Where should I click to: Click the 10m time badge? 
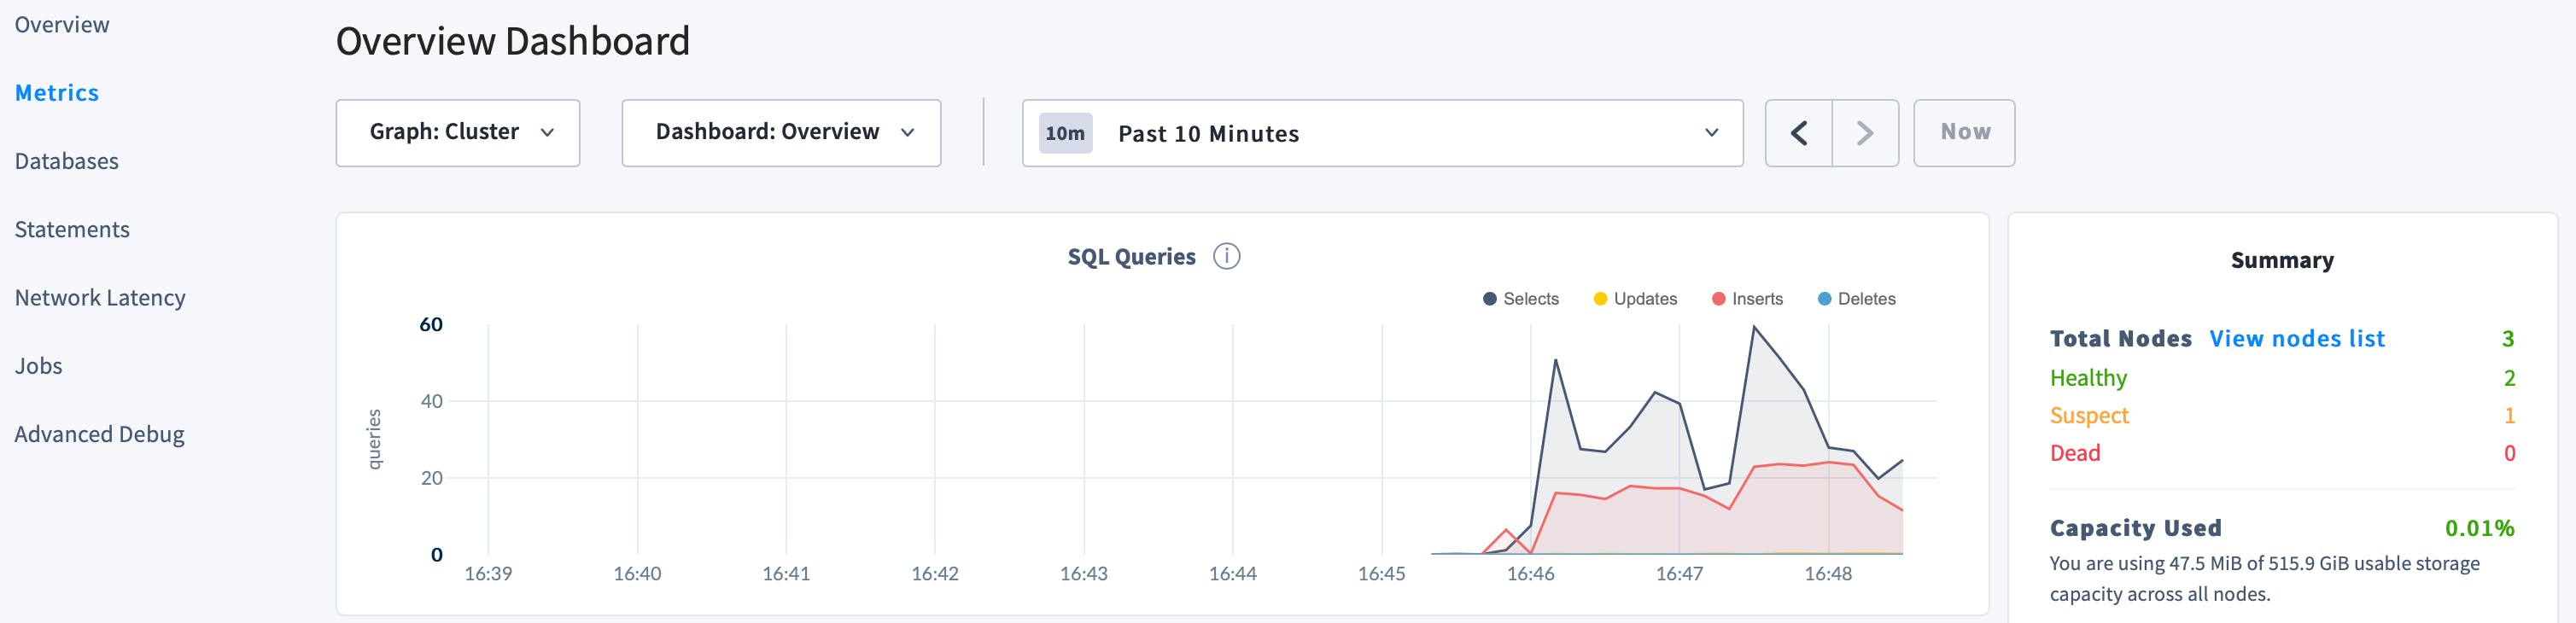click(1065, 134)
